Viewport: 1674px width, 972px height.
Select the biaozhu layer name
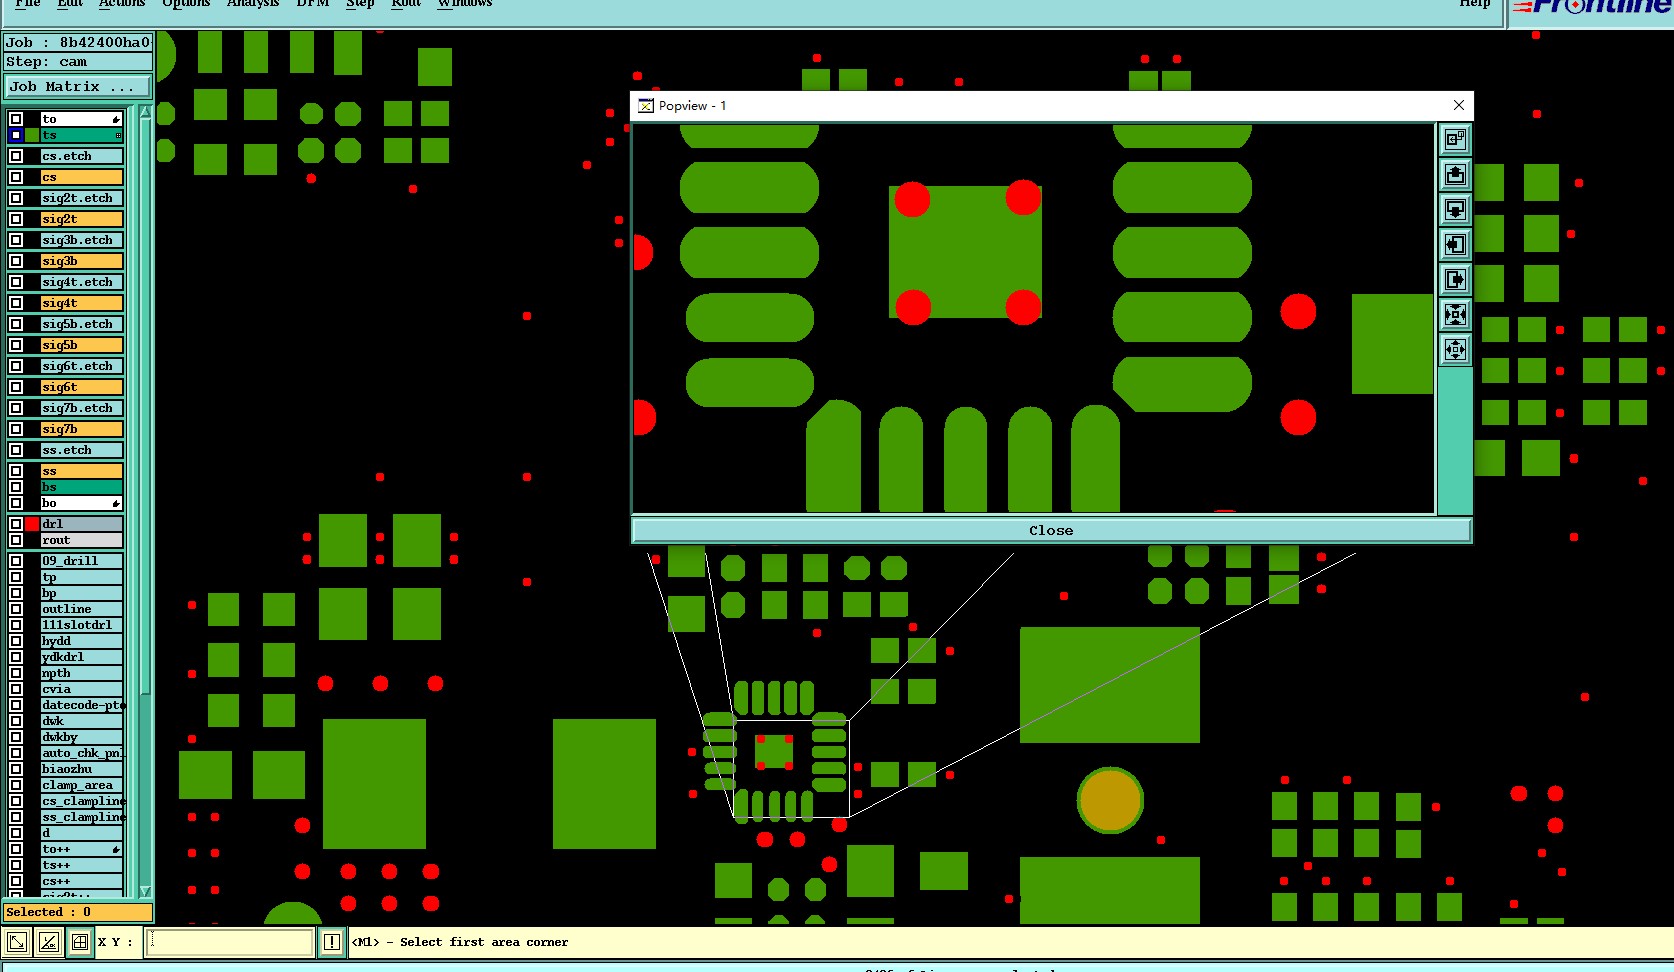[x=81, y=769]
